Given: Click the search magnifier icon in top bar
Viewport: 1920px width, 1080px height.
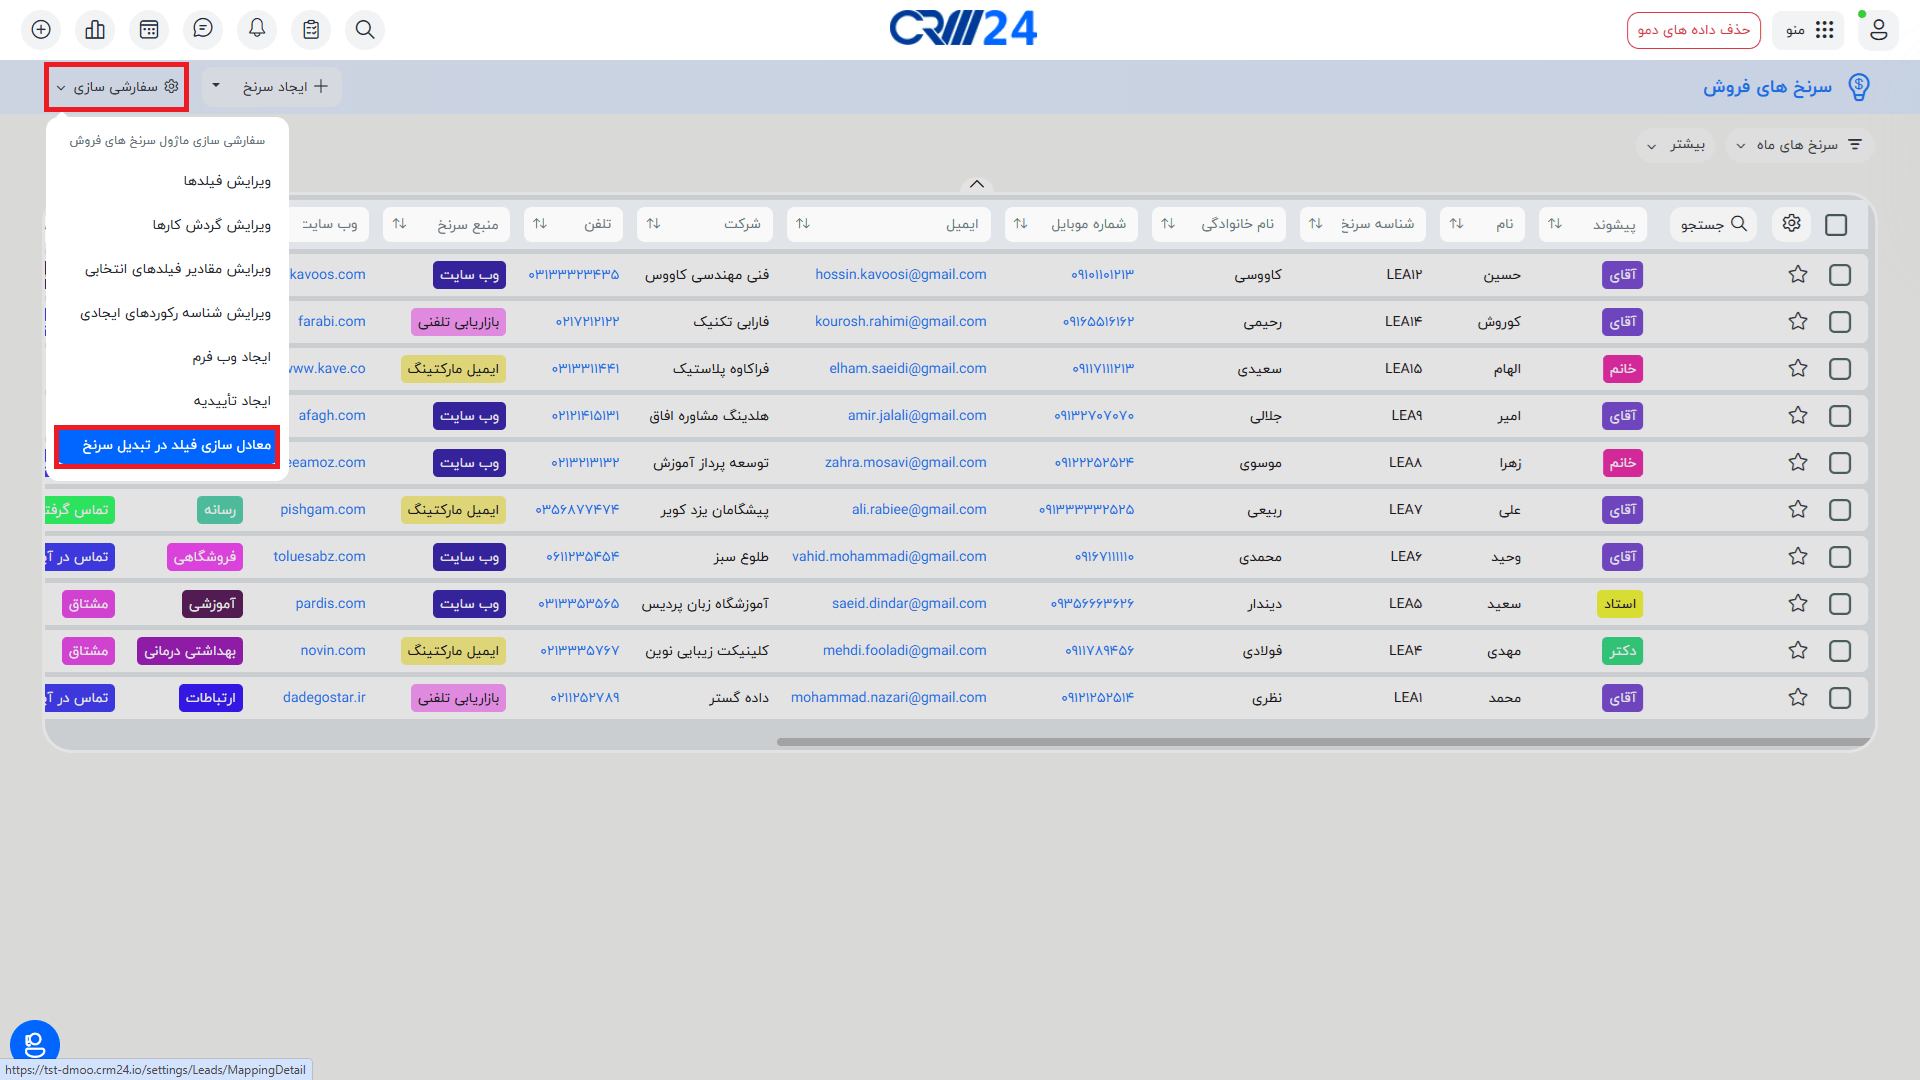Looking at the screenshot, I should pos(365,30).
